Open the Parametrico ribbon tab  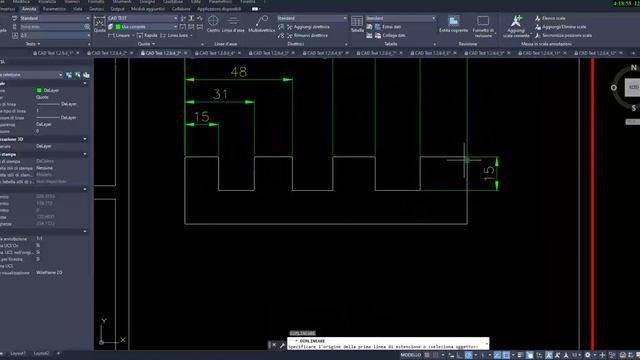pyautogui.click(x=54, y=9)
